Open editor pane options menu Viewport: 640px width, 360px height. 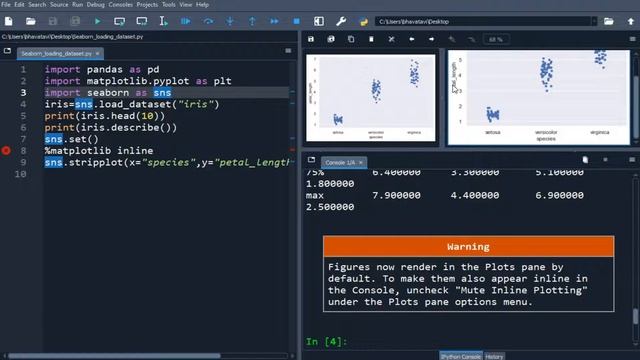click(x=288, y=51)
